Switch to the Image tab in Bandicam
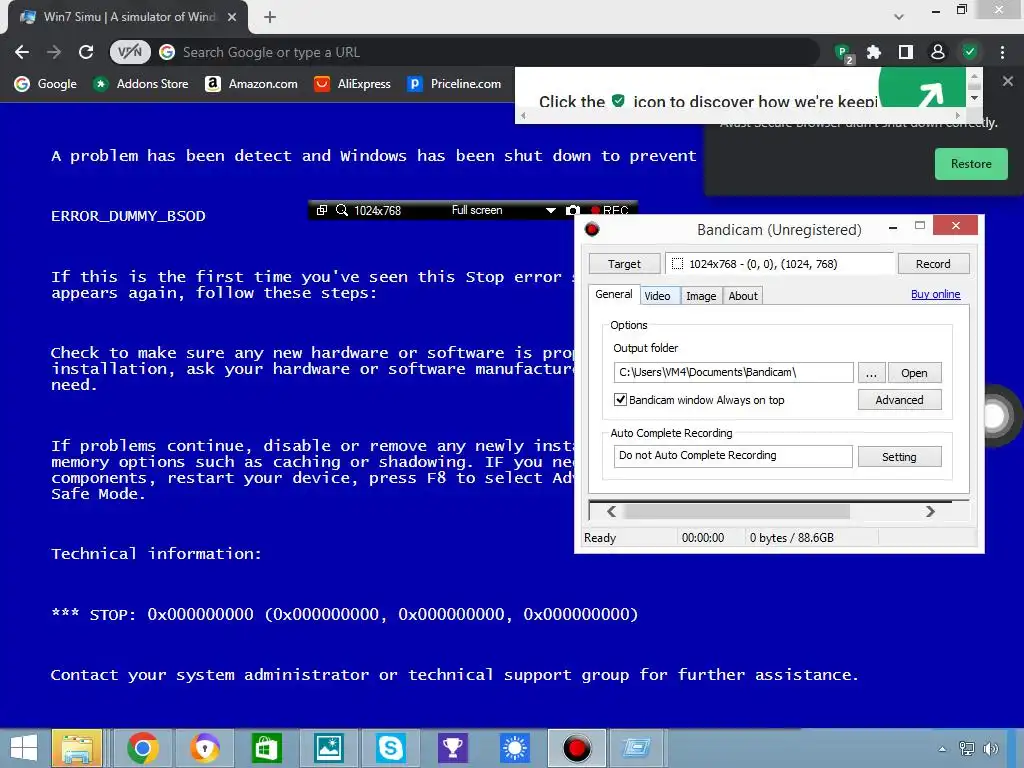Viewport: 1024px width, 768px height. point(701,296)
